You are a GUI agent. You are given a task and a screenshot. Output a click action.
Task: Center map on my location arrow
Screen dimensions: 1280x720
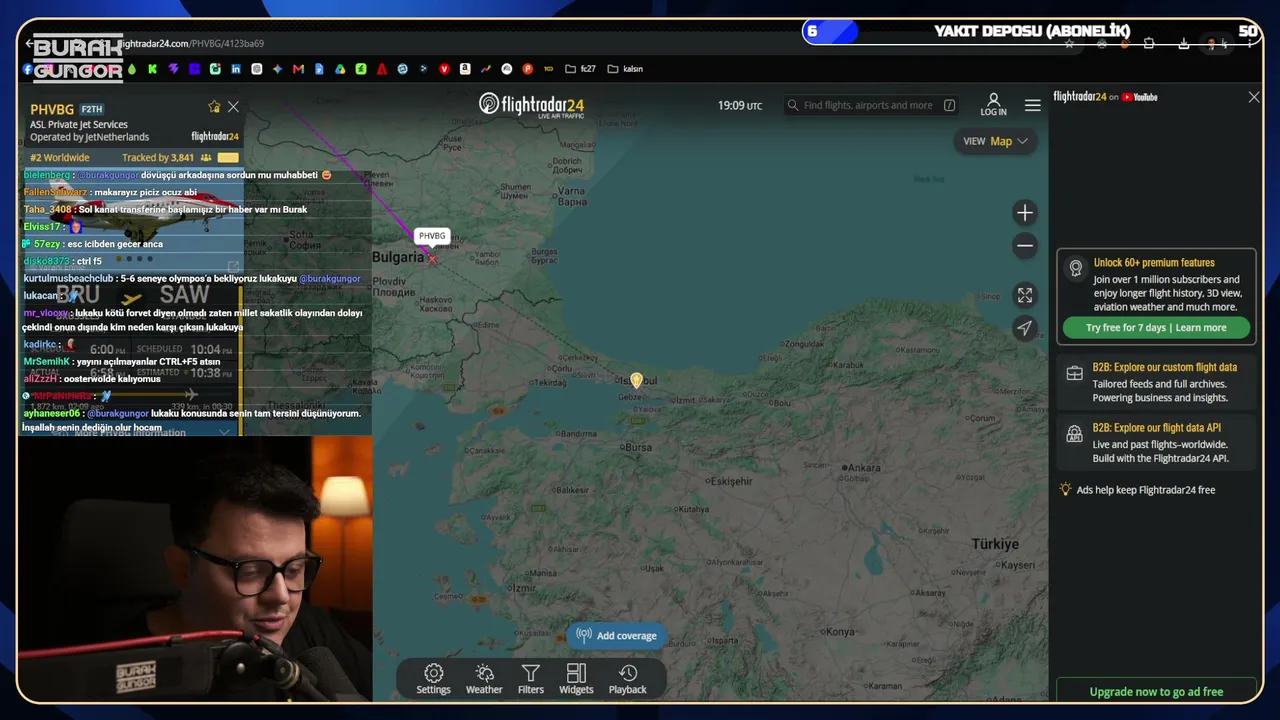[1025, 328]
